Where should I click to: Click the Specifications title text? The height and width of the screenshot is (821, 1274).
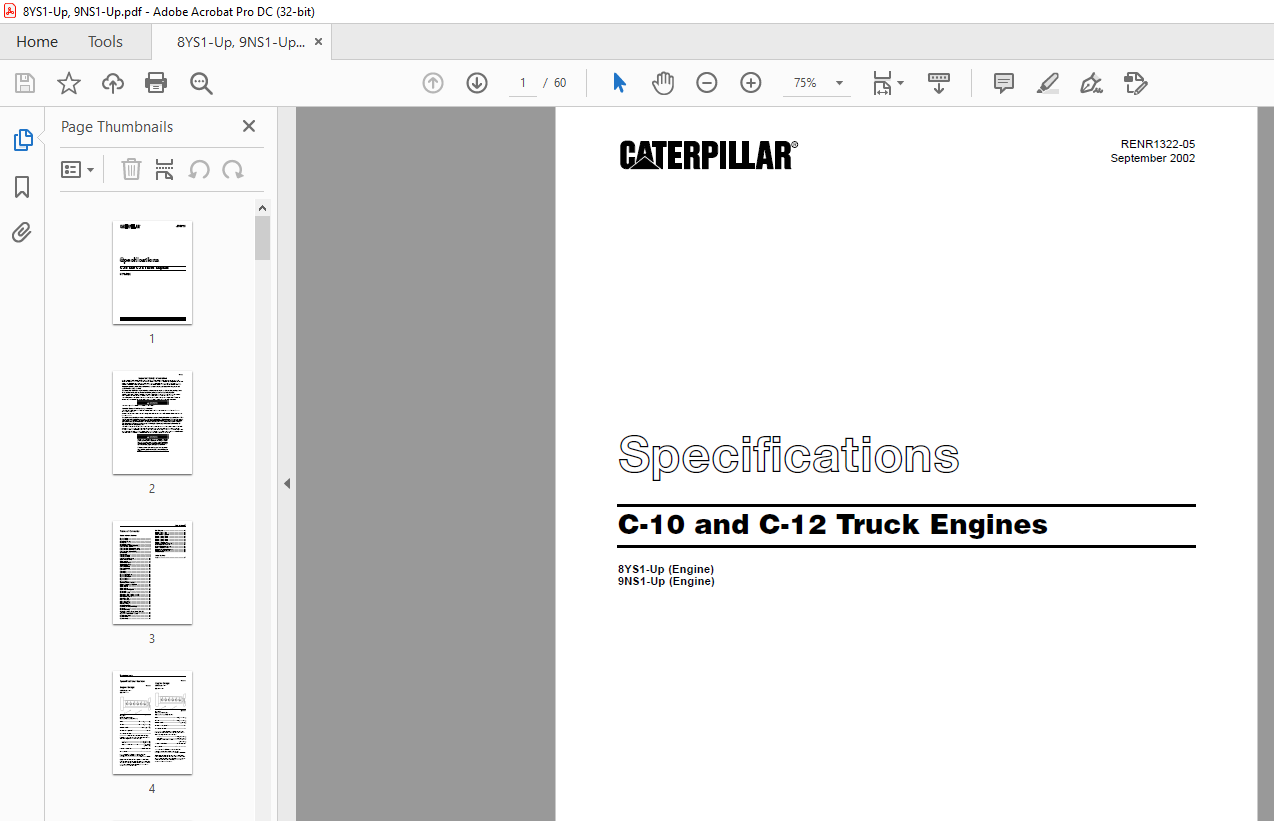789,456
